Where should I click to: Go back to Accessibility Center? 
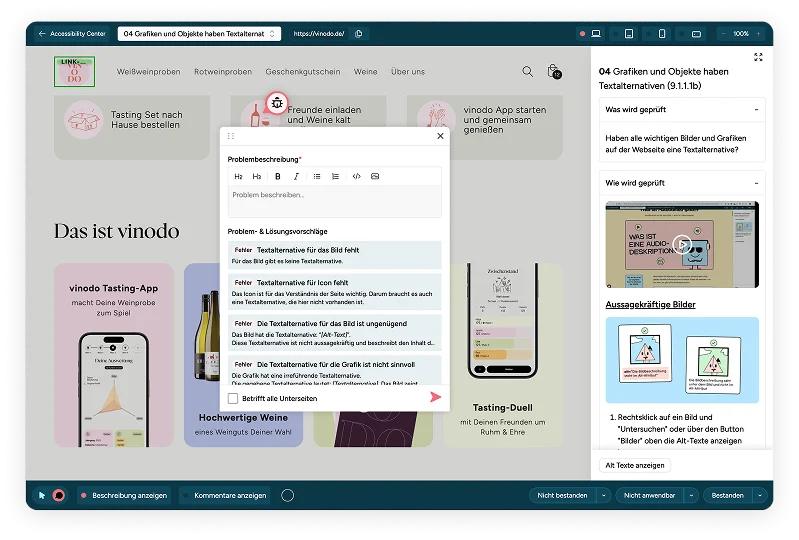pyautogui.click(x=72, y=34)
